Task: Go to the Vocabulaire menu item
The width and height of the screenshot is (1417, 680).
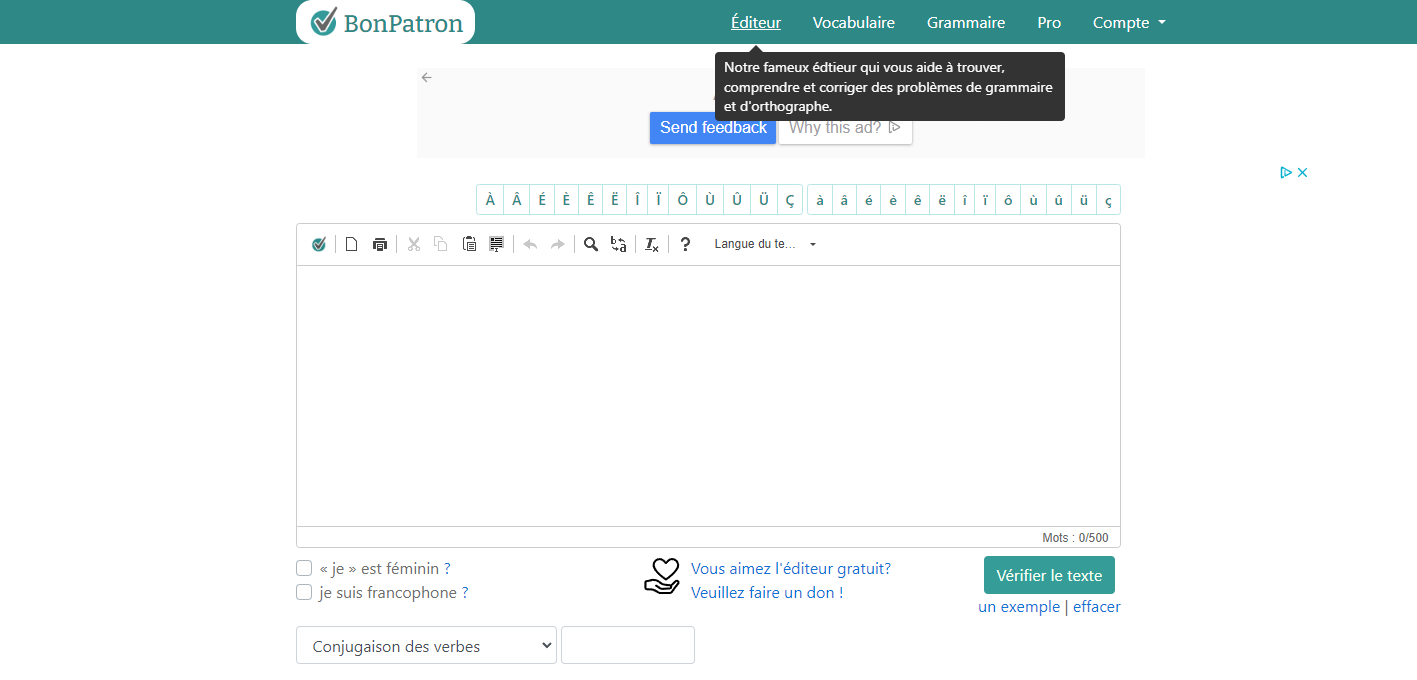Action: click(x=853, y=22)
